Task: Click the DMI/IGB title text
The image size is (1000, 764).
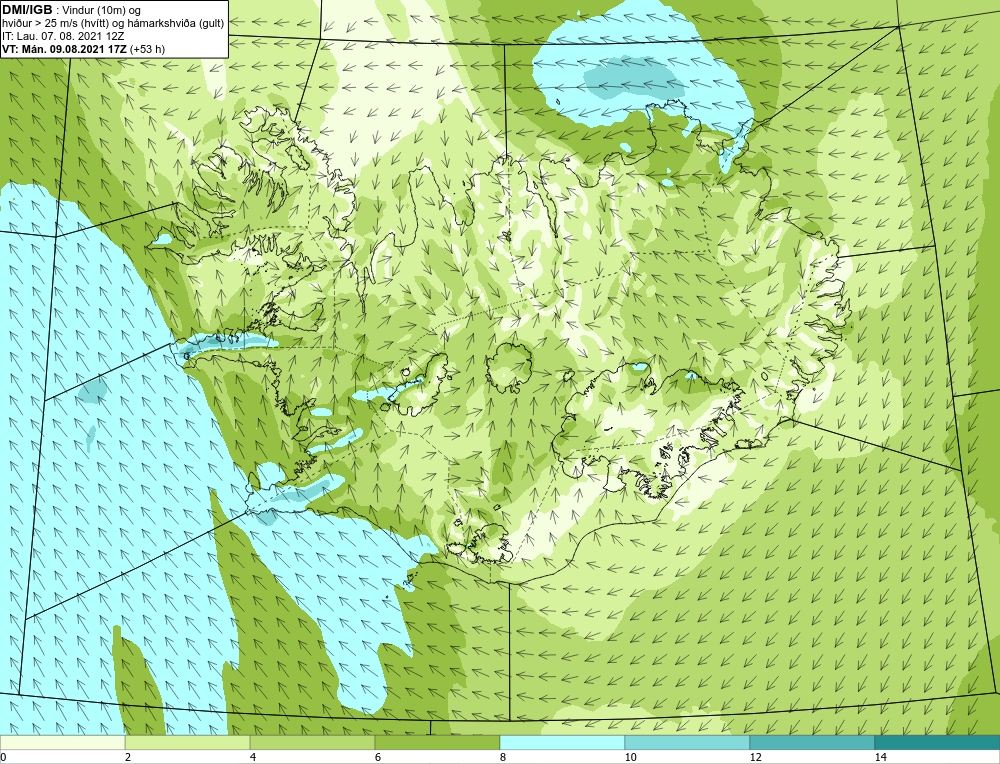Action: (27, 10)
